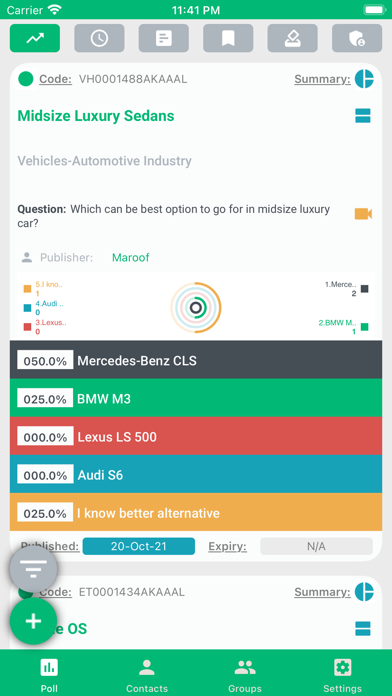This screenshot has height=696, width=392.
Task: Vote for Mercedes-Benz CLS option
Action: click(196, 360)
